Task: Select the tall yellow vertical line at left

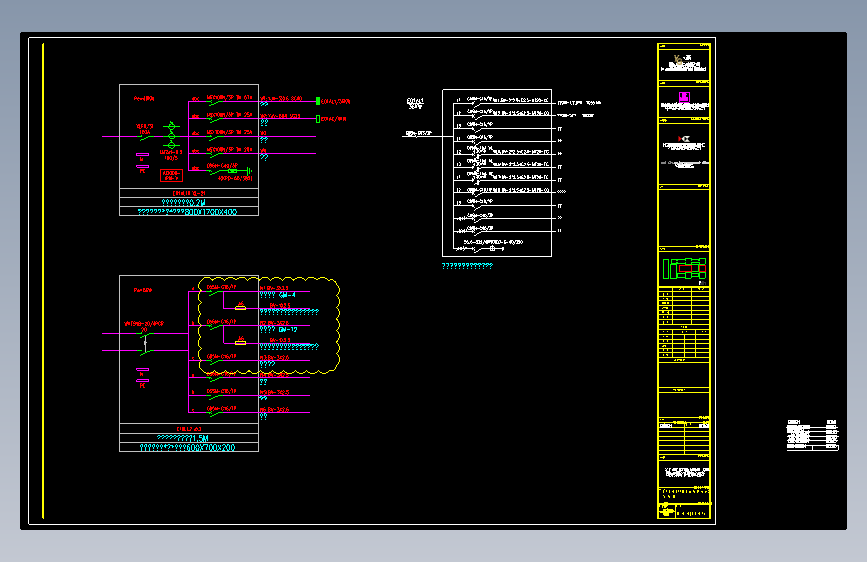Action: tap(43, 281)
